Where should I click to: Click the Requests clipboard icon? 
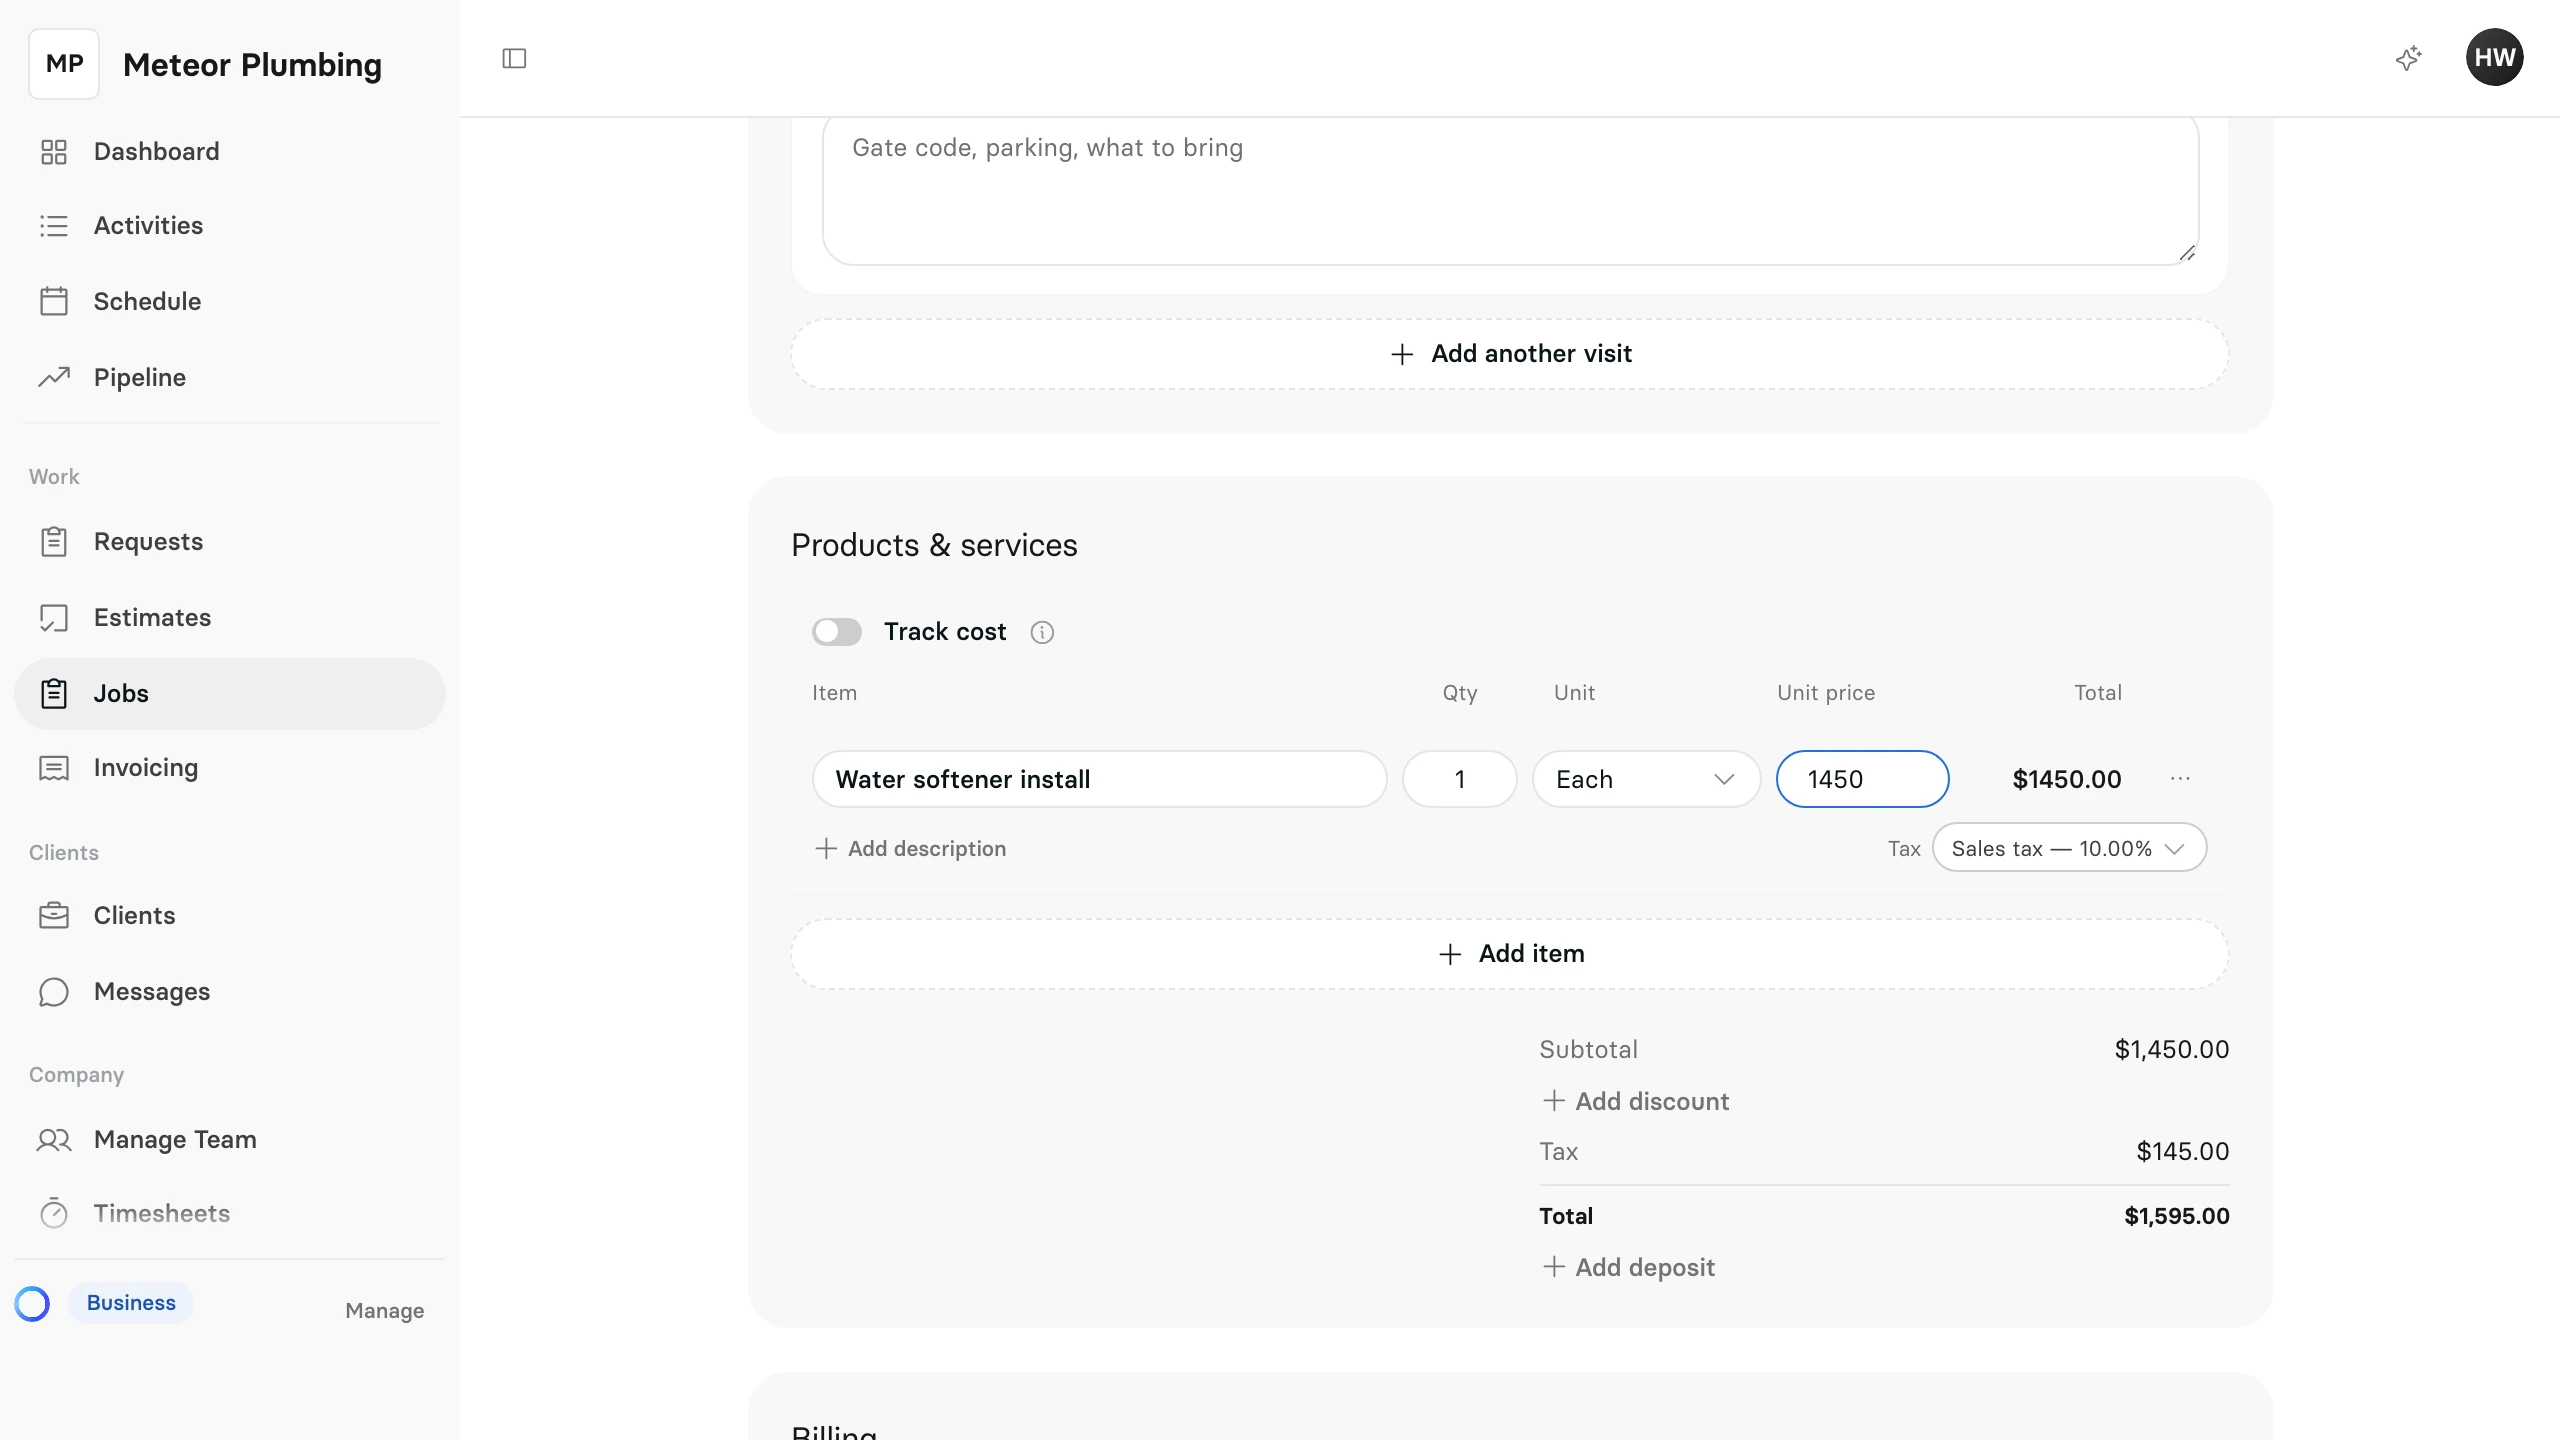point(54,542)
